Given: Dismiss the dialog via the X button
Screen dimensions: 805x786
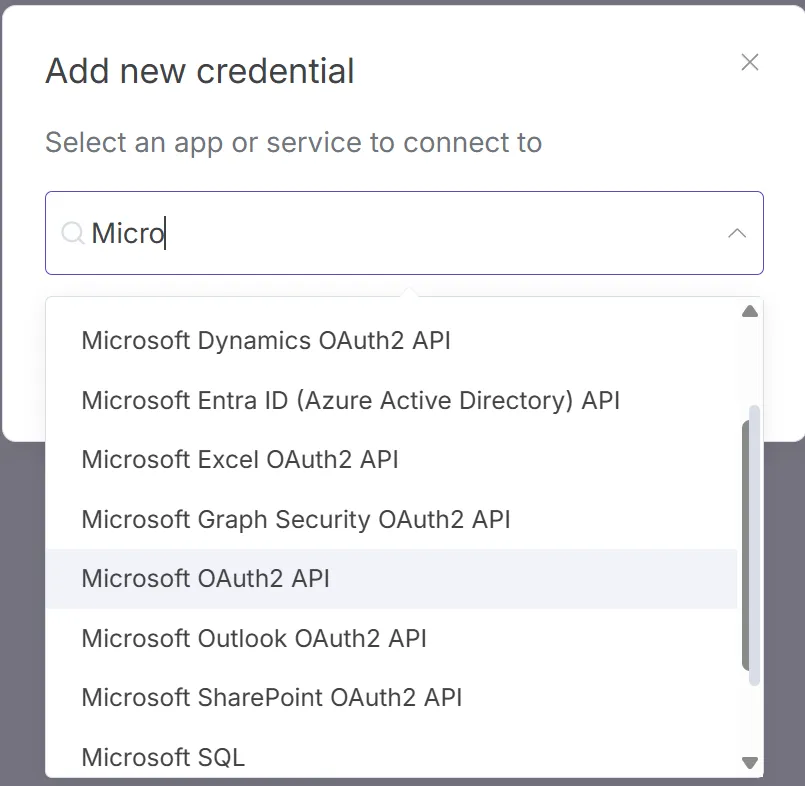Looking at the screenshot, I should (x=750, y=62).
